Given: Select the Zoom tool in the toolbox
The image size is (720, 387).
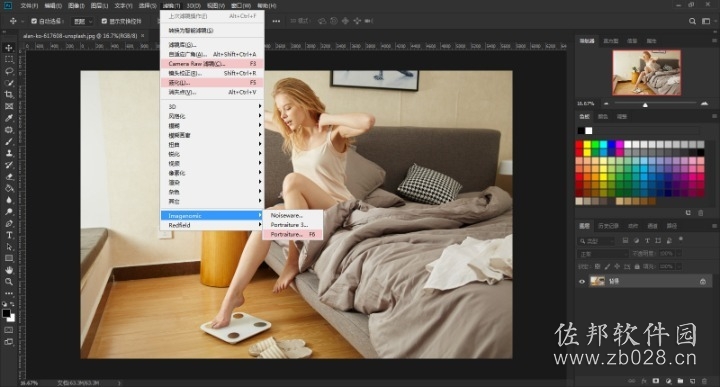Looking at the screenshot, I should (9, 282).
